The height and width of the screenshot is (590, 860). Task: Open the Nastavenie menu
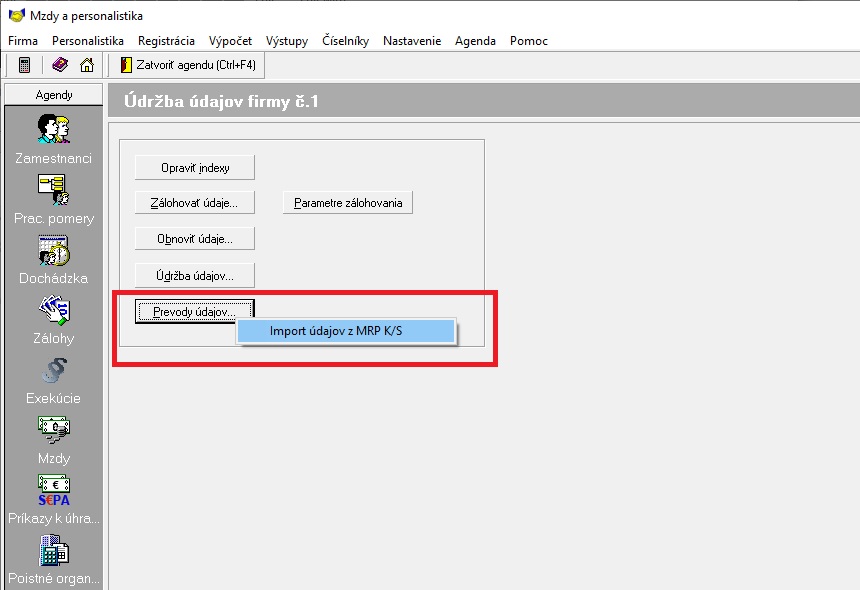pos(412,41)
